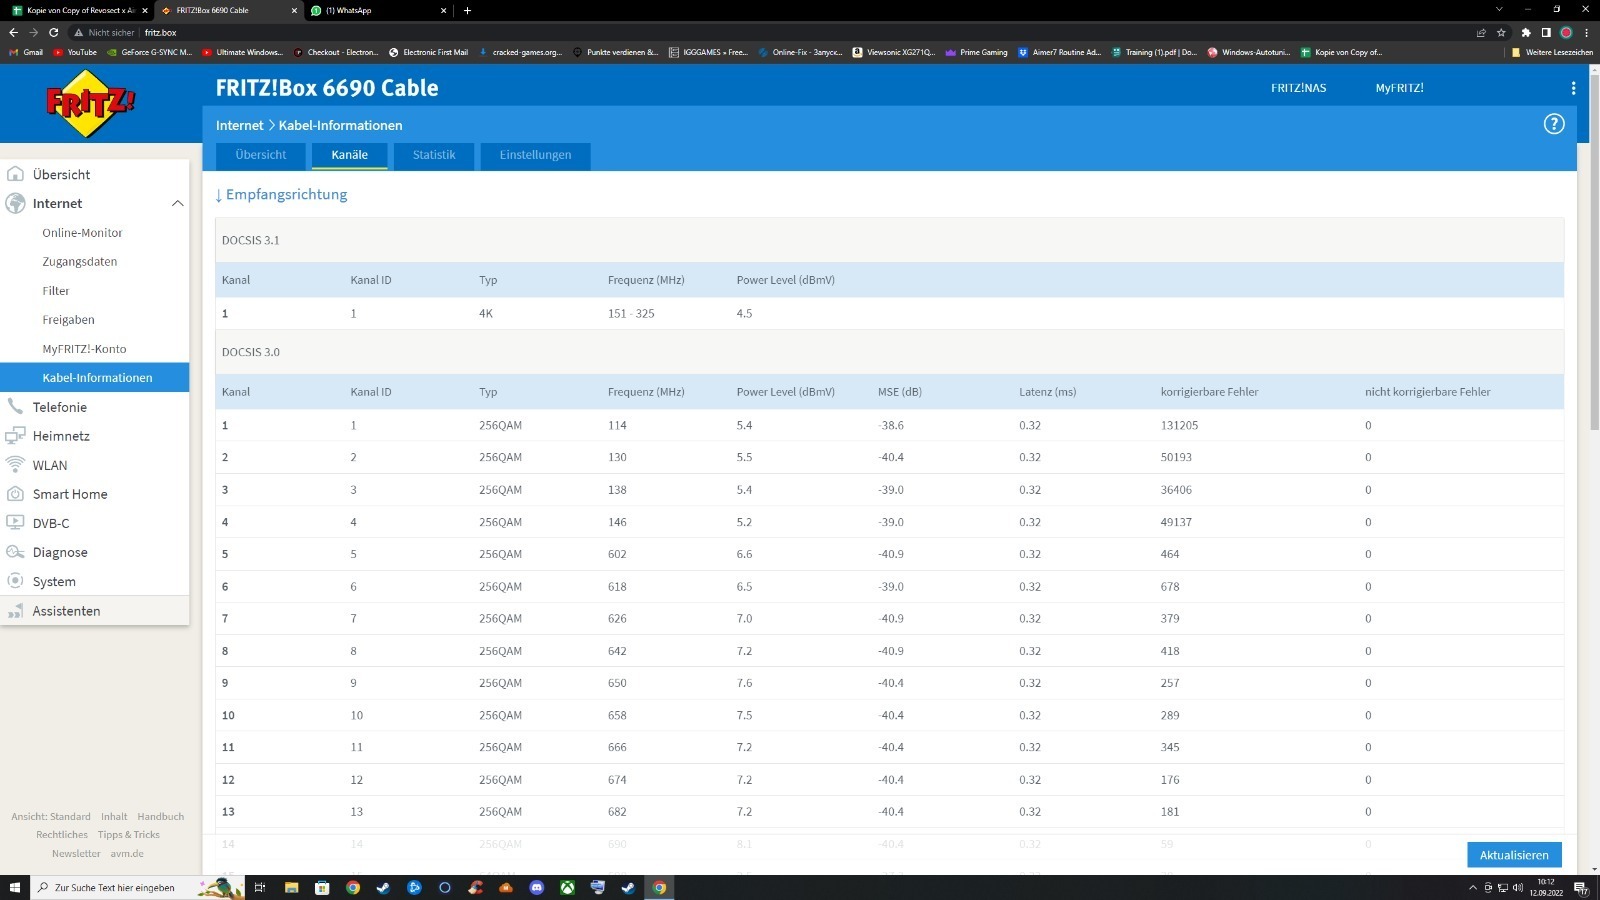Click Internet breadcrumb link

[240, 125]
